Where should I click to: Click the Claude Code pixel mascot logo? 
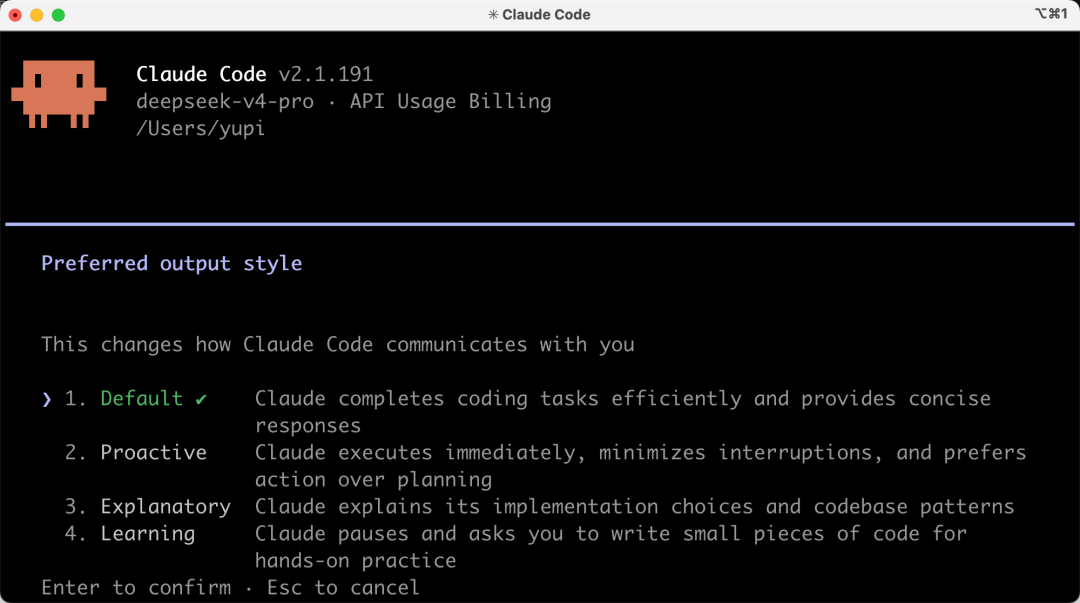click(x=59, y=94)
